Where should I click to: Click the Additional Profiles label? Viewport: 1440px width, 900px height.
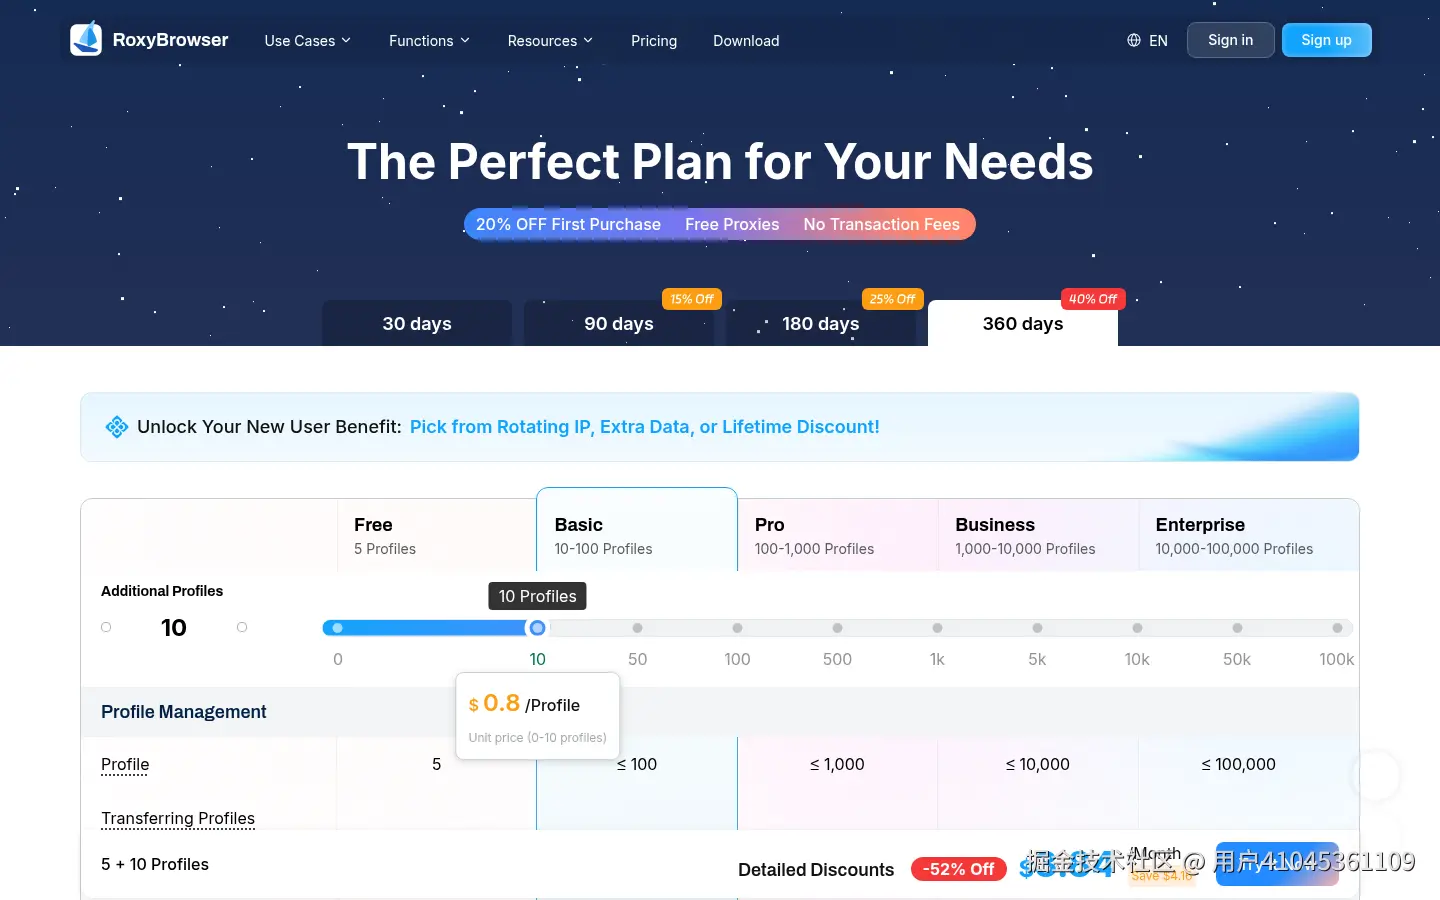click(162, 591)
